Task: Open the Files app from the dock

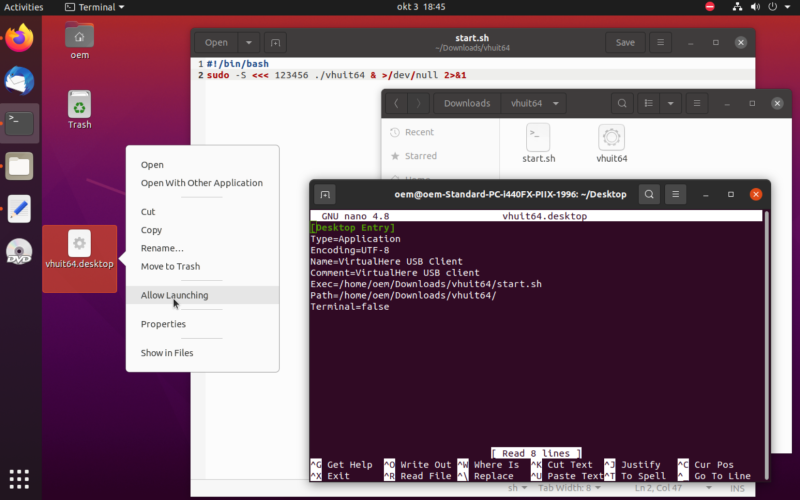Action: pos(19,166)
